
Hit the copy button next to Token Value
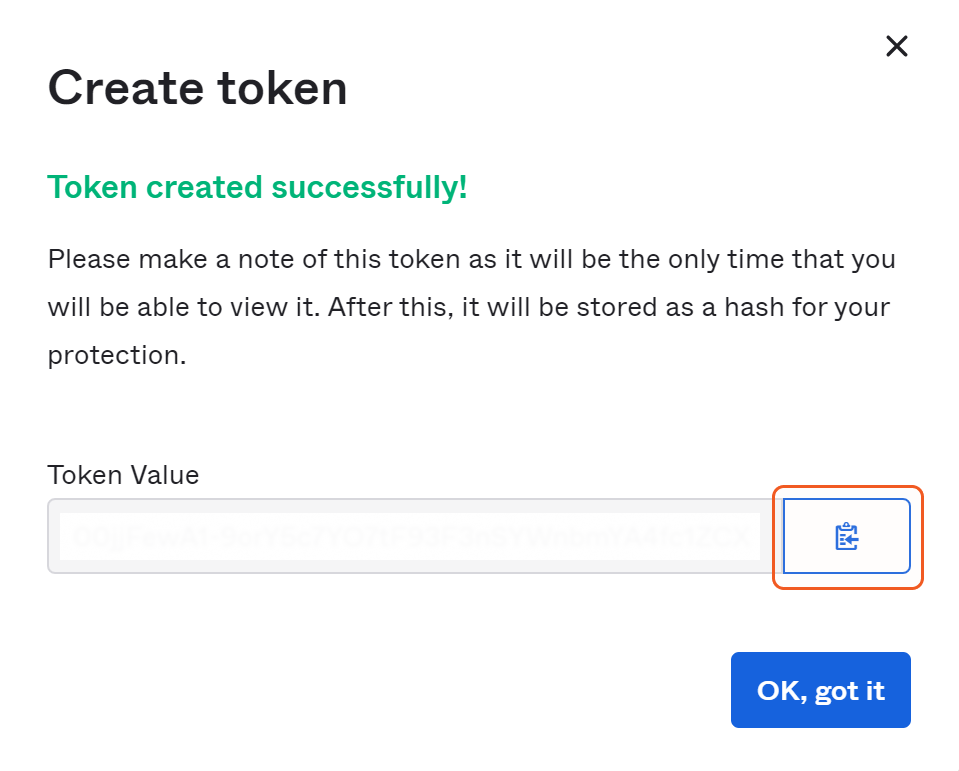click(x=847, y=537)
